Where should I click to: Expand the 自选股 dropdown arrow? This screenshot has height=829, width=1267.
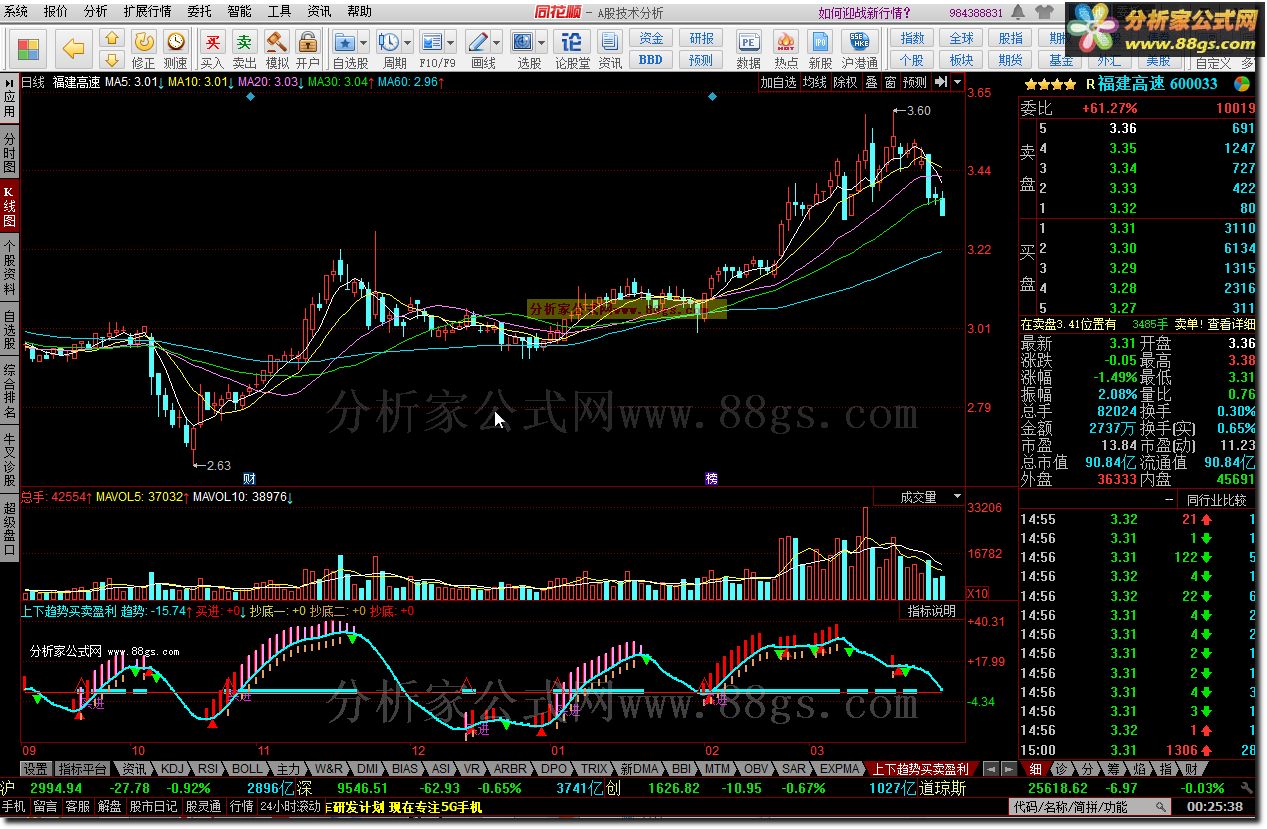[364, 42]
